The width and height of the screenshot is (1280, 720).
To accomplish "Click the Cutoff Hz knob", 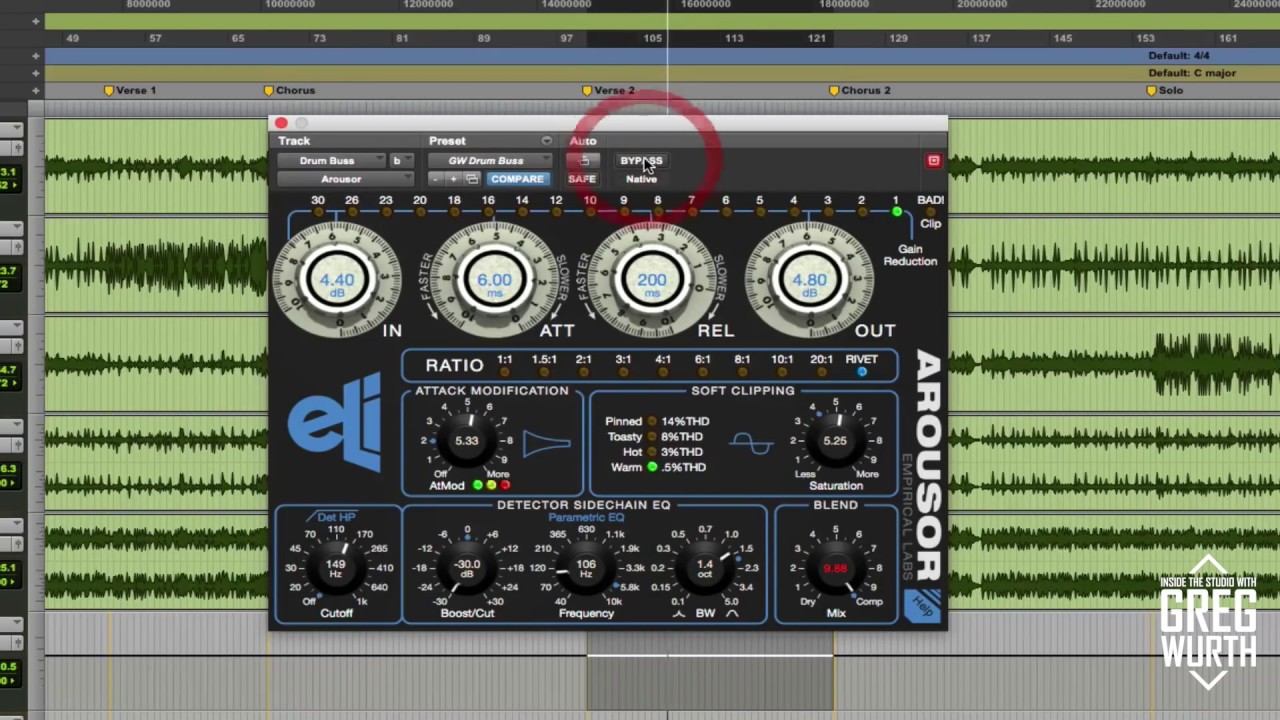I will (x=336, y=568).
